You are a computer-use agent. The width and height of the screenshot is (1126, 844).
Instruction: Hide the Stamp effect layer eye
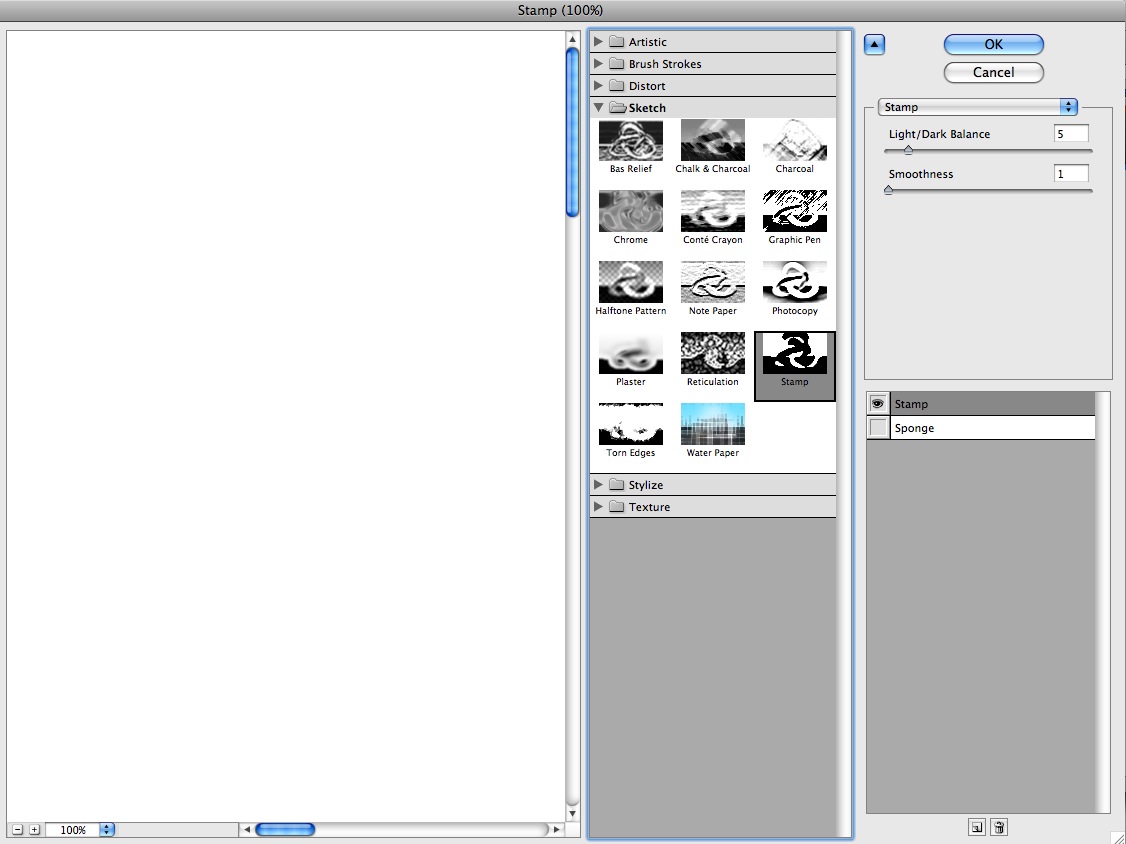pyautogui.click(x=878, y=404)
